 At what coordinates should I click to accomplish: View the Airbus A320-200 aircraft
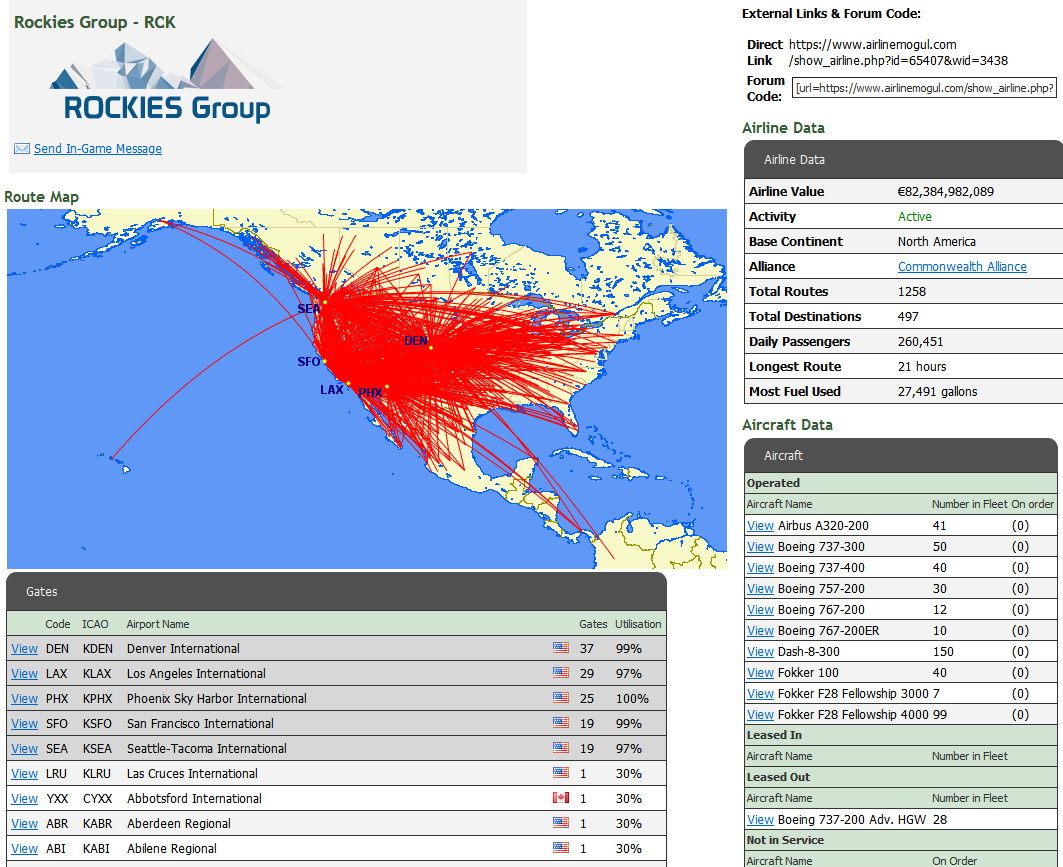click(760, 526)
